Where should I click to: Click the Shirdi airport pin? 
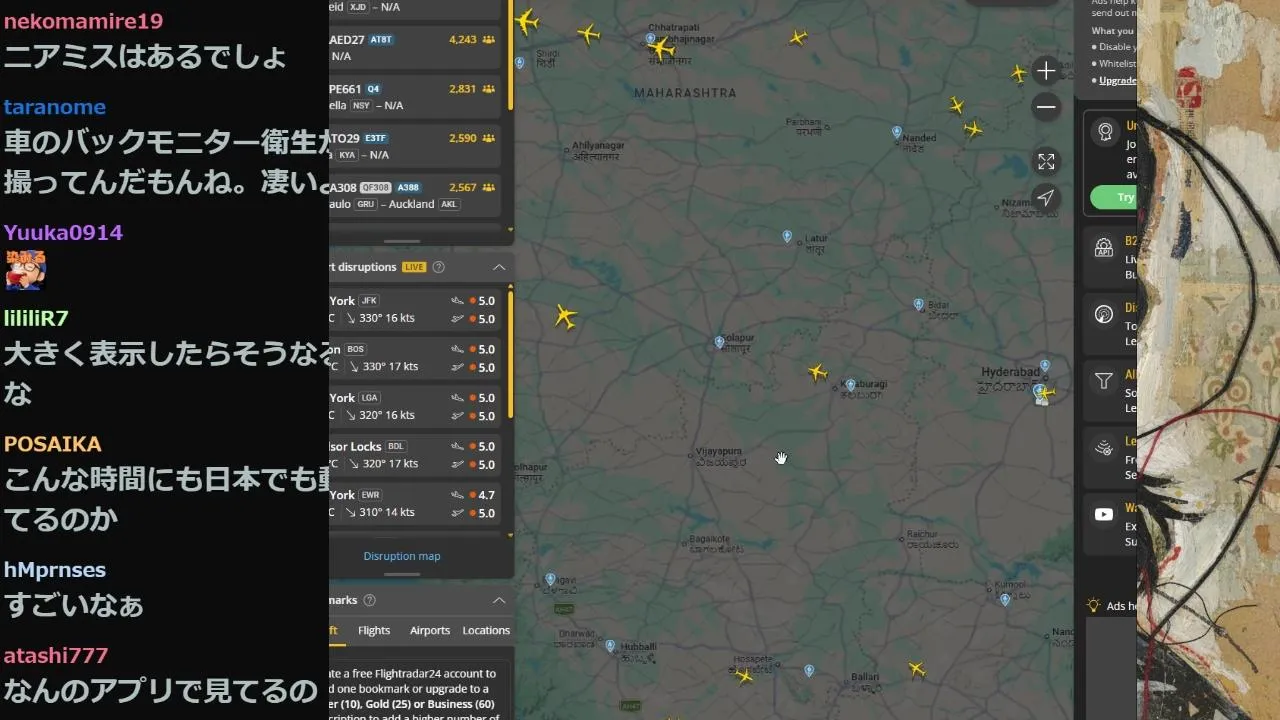click(x=519, y=62)
